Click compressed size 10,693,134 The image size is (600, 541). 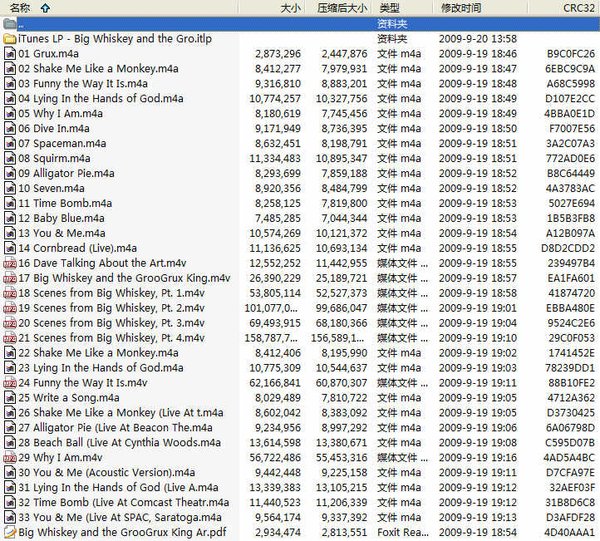pos(341,248)
